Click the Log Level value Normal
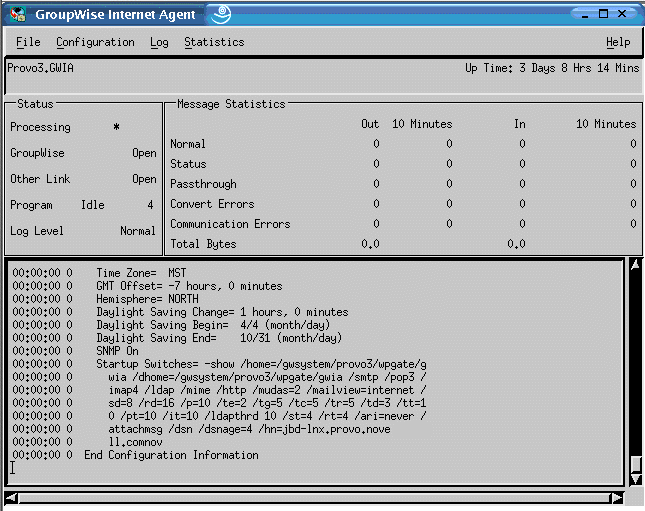 click(x=138, y=231)
